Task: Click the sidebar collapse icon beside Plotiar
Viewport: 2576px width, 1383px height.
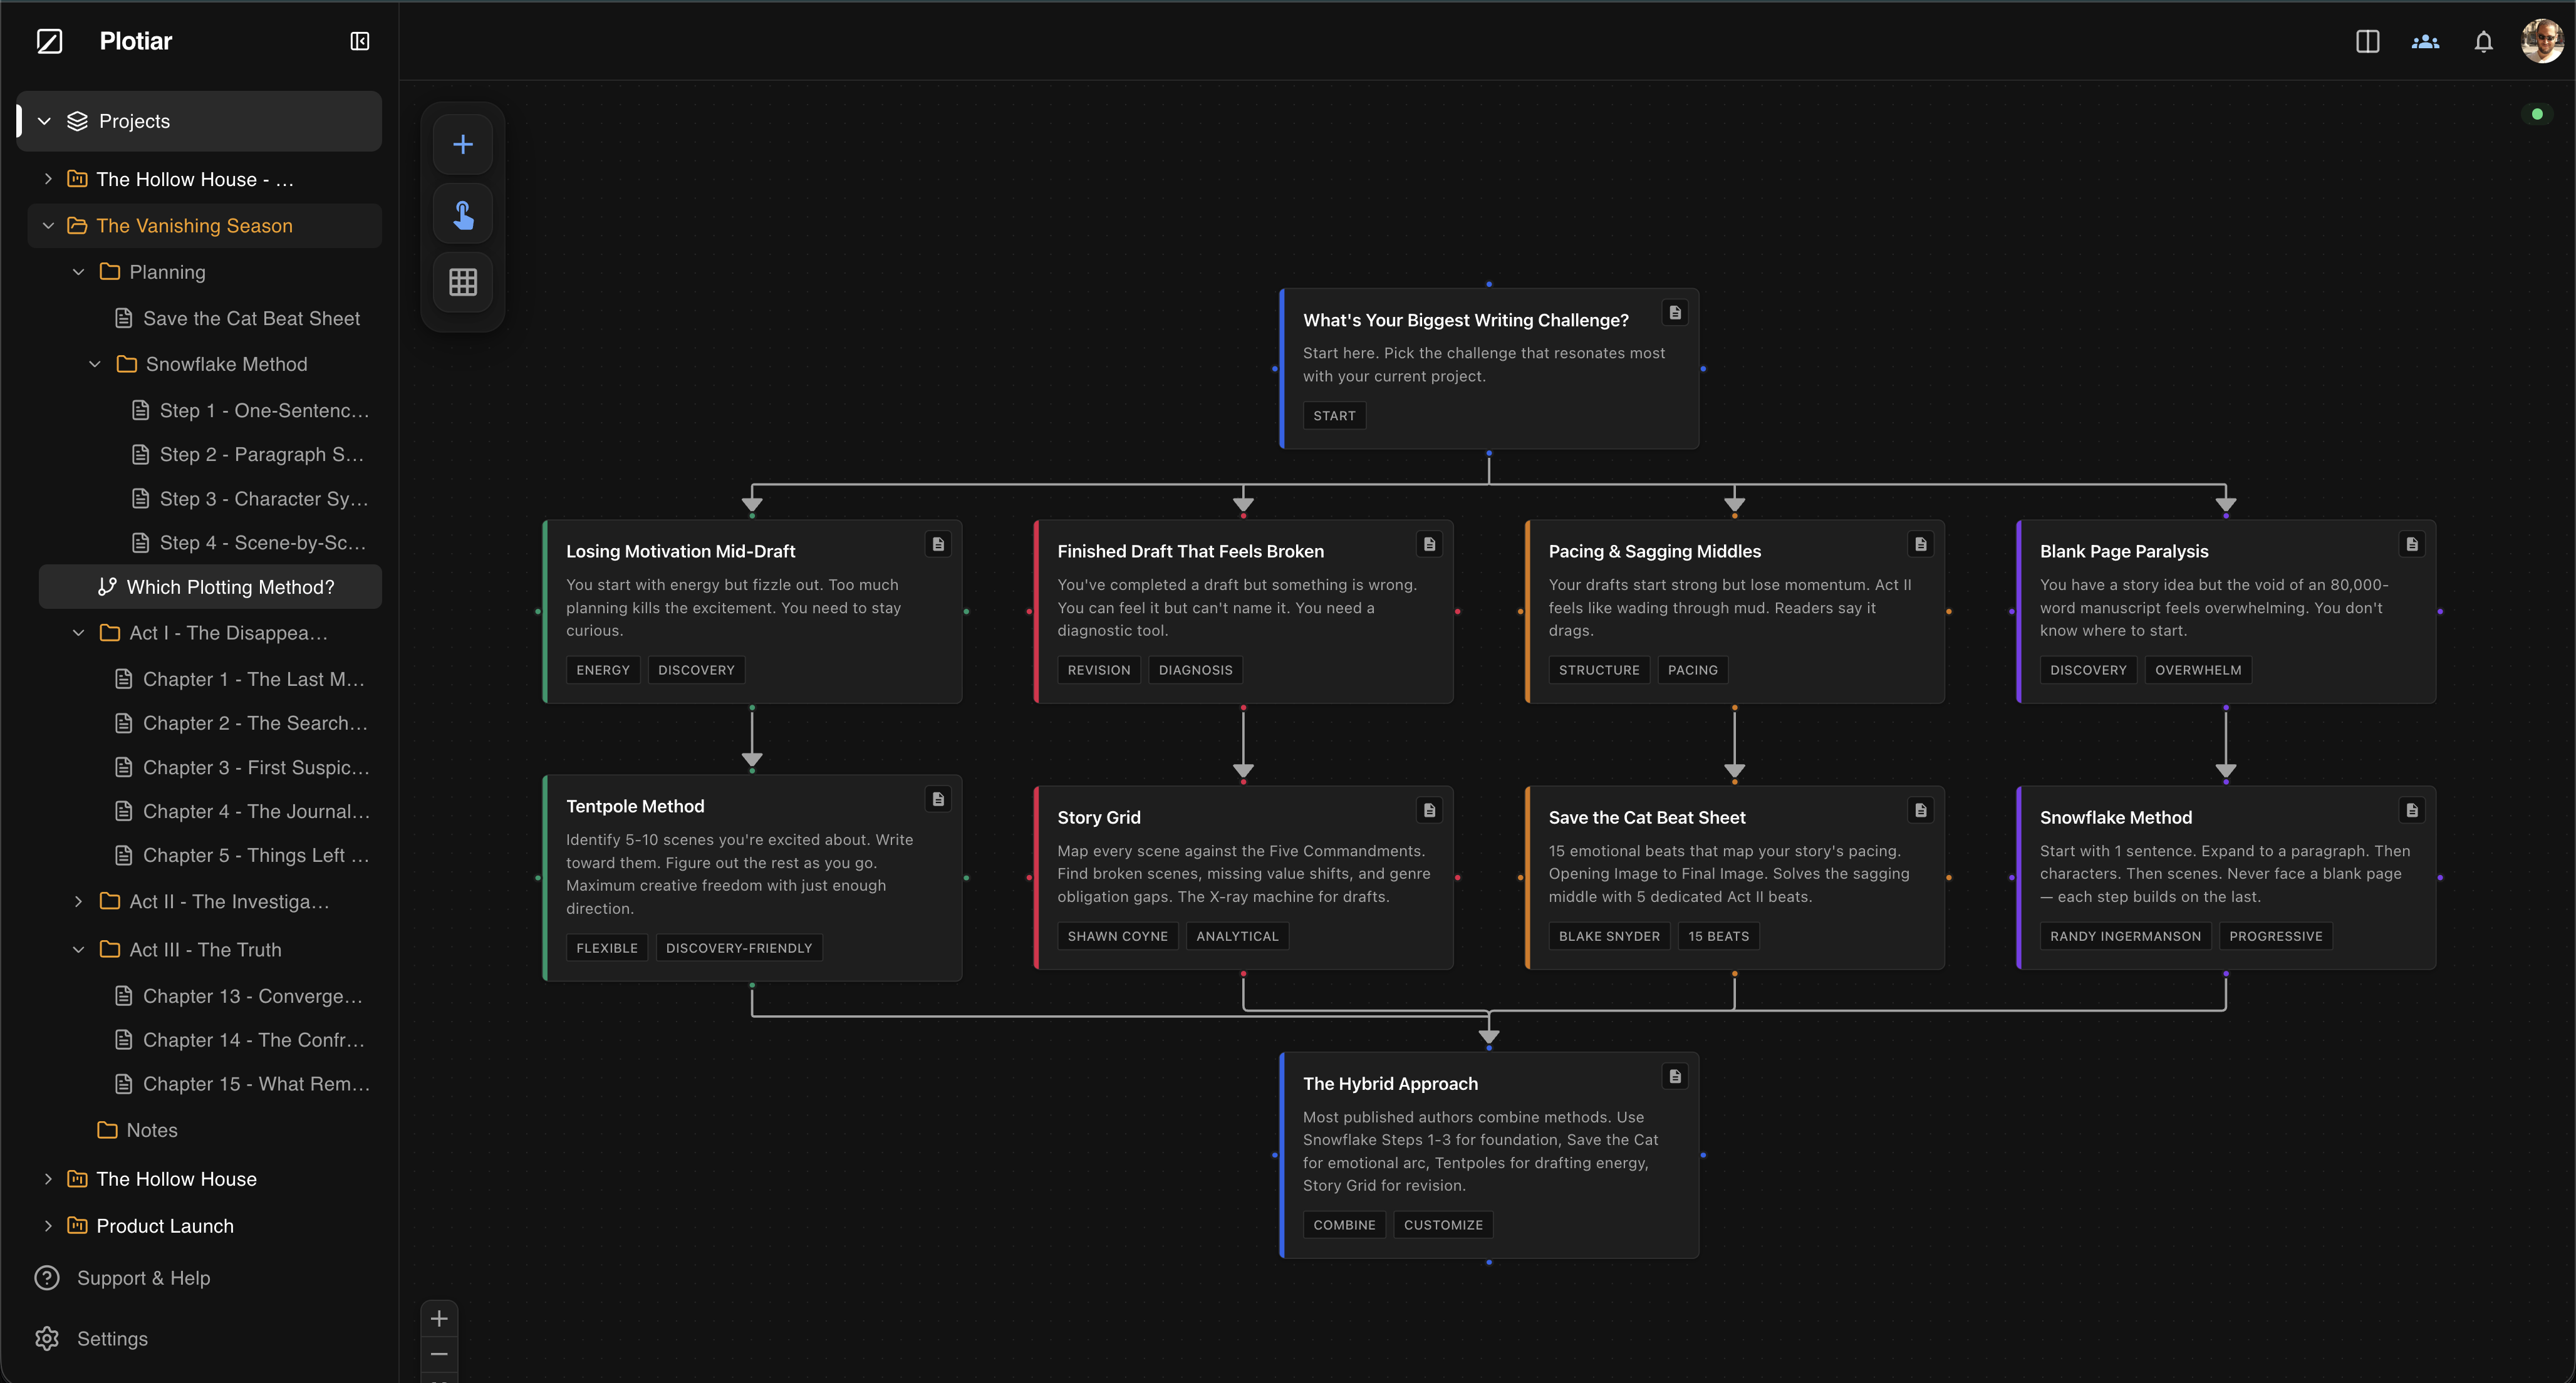Action: pyautogui.click(x=359, y=41)
